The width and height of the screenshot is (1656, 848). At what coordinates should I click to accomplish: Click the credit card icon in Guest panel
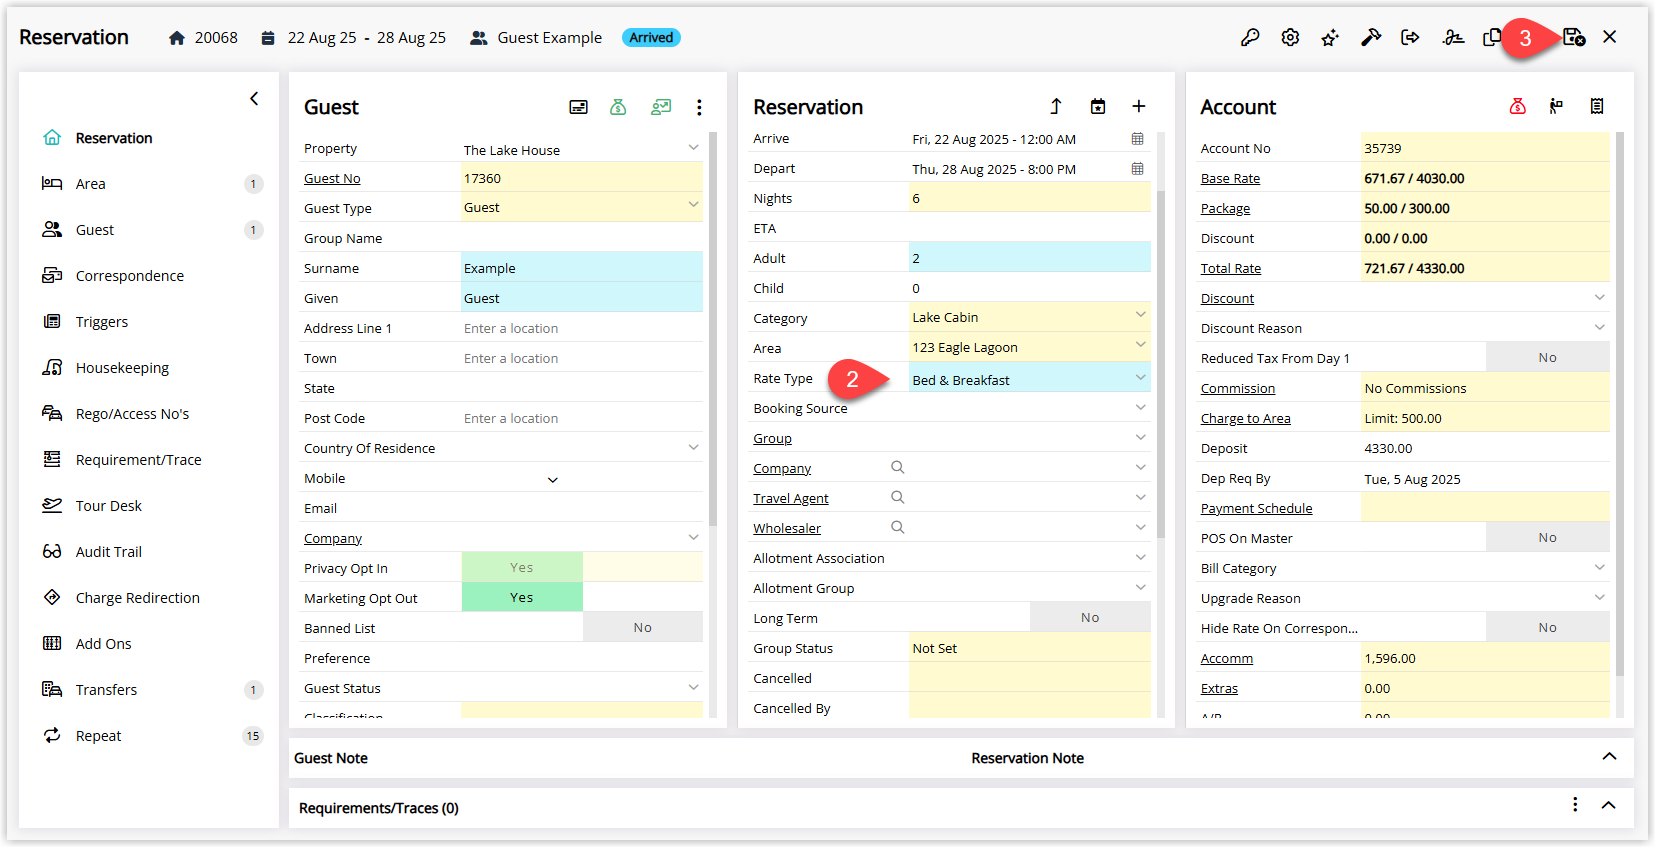578,107
